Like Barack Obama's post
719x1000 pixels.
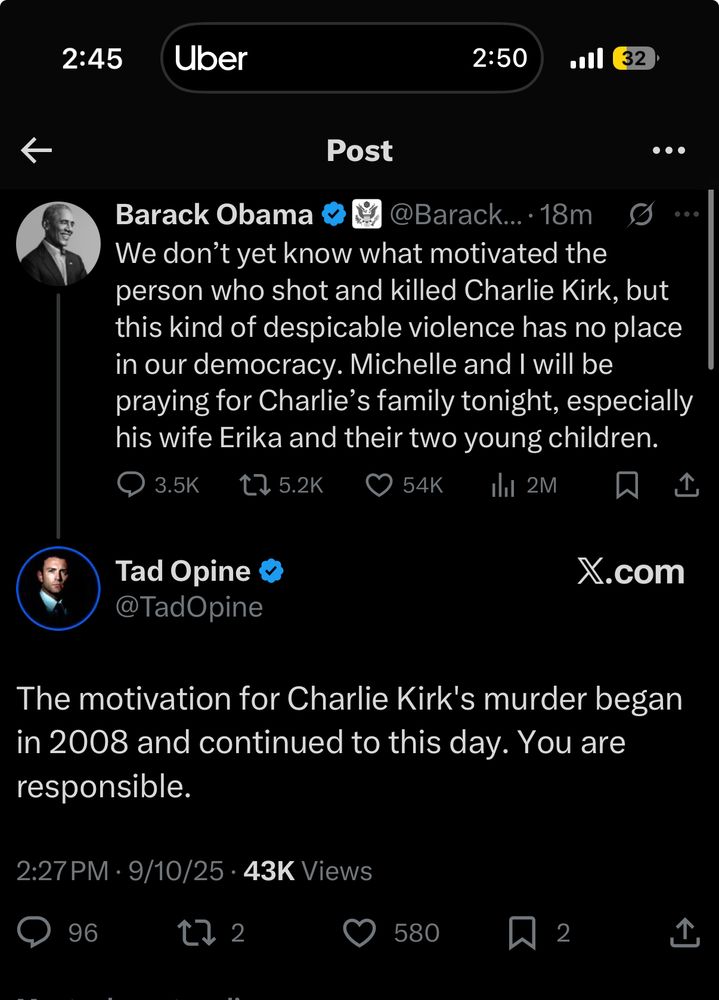coord(378,485)
